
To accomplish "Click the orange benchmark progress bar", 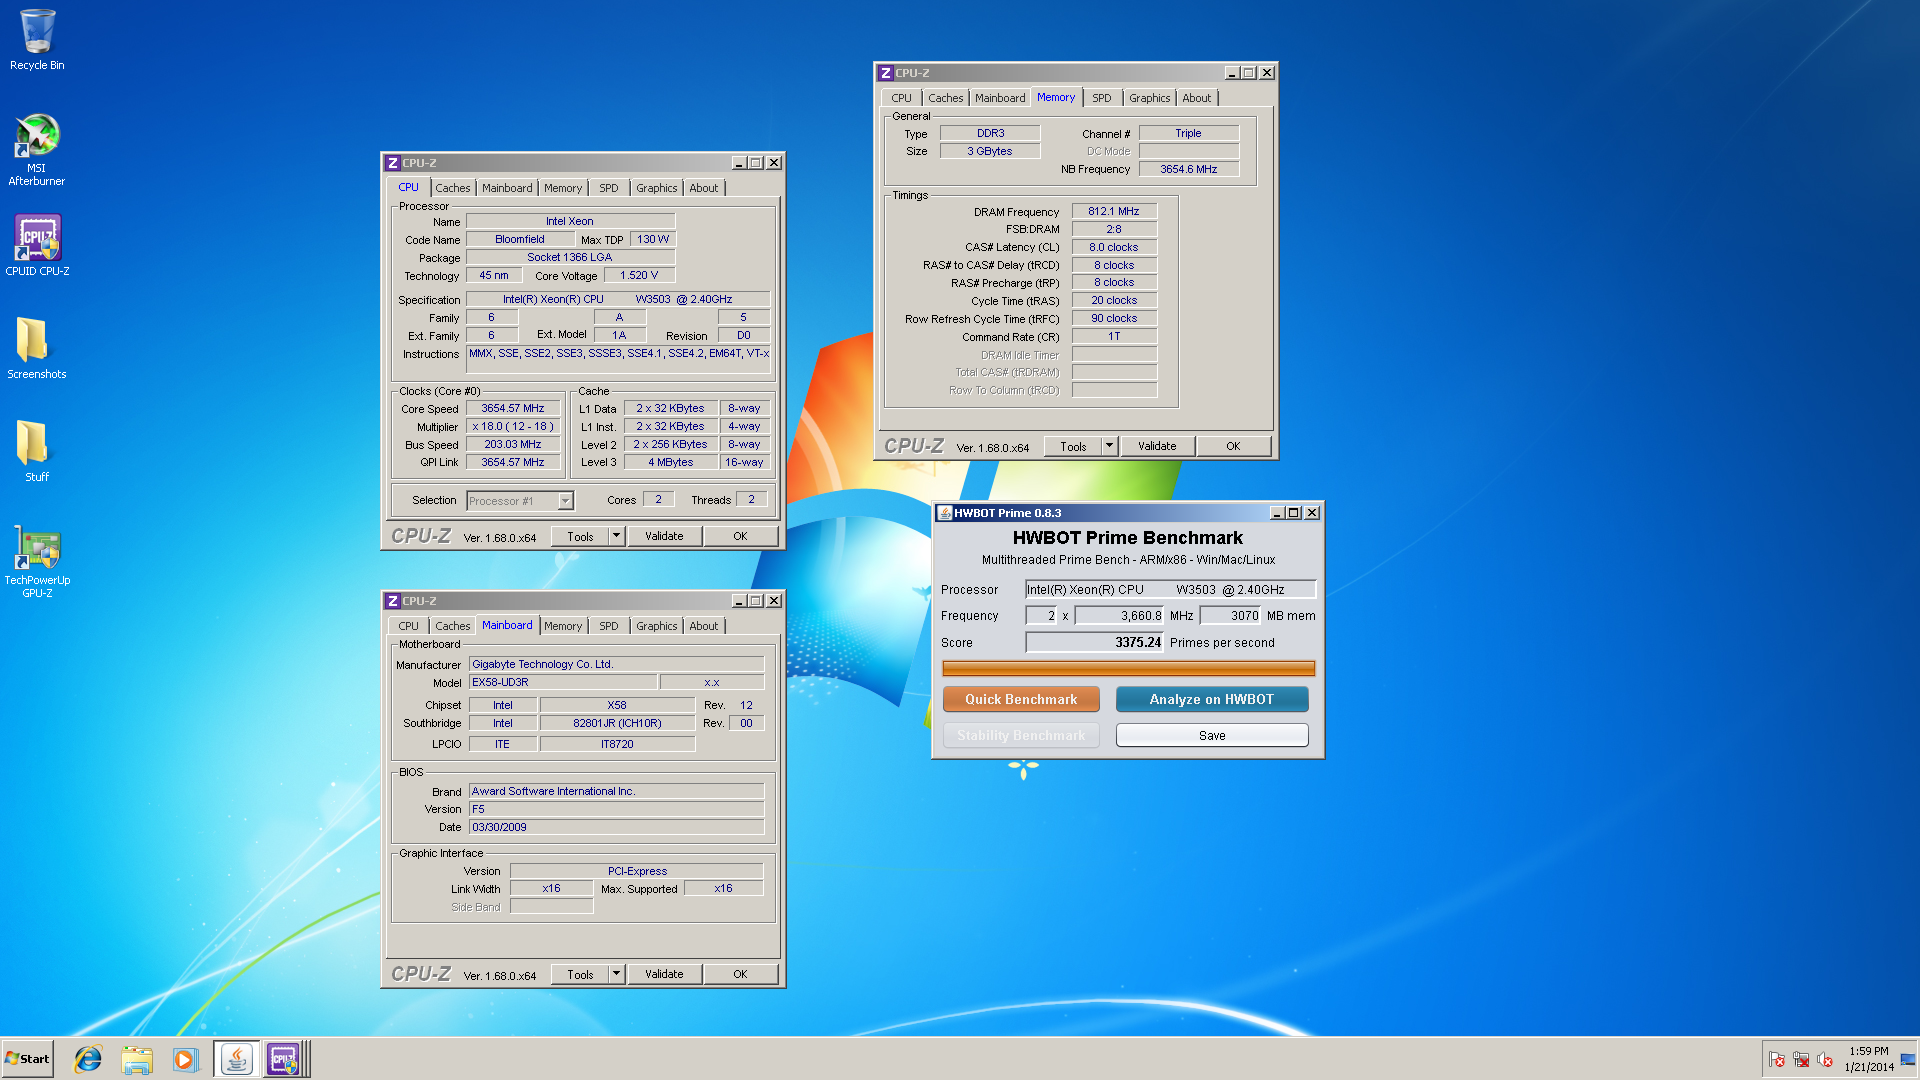I will coord(1128,668).
